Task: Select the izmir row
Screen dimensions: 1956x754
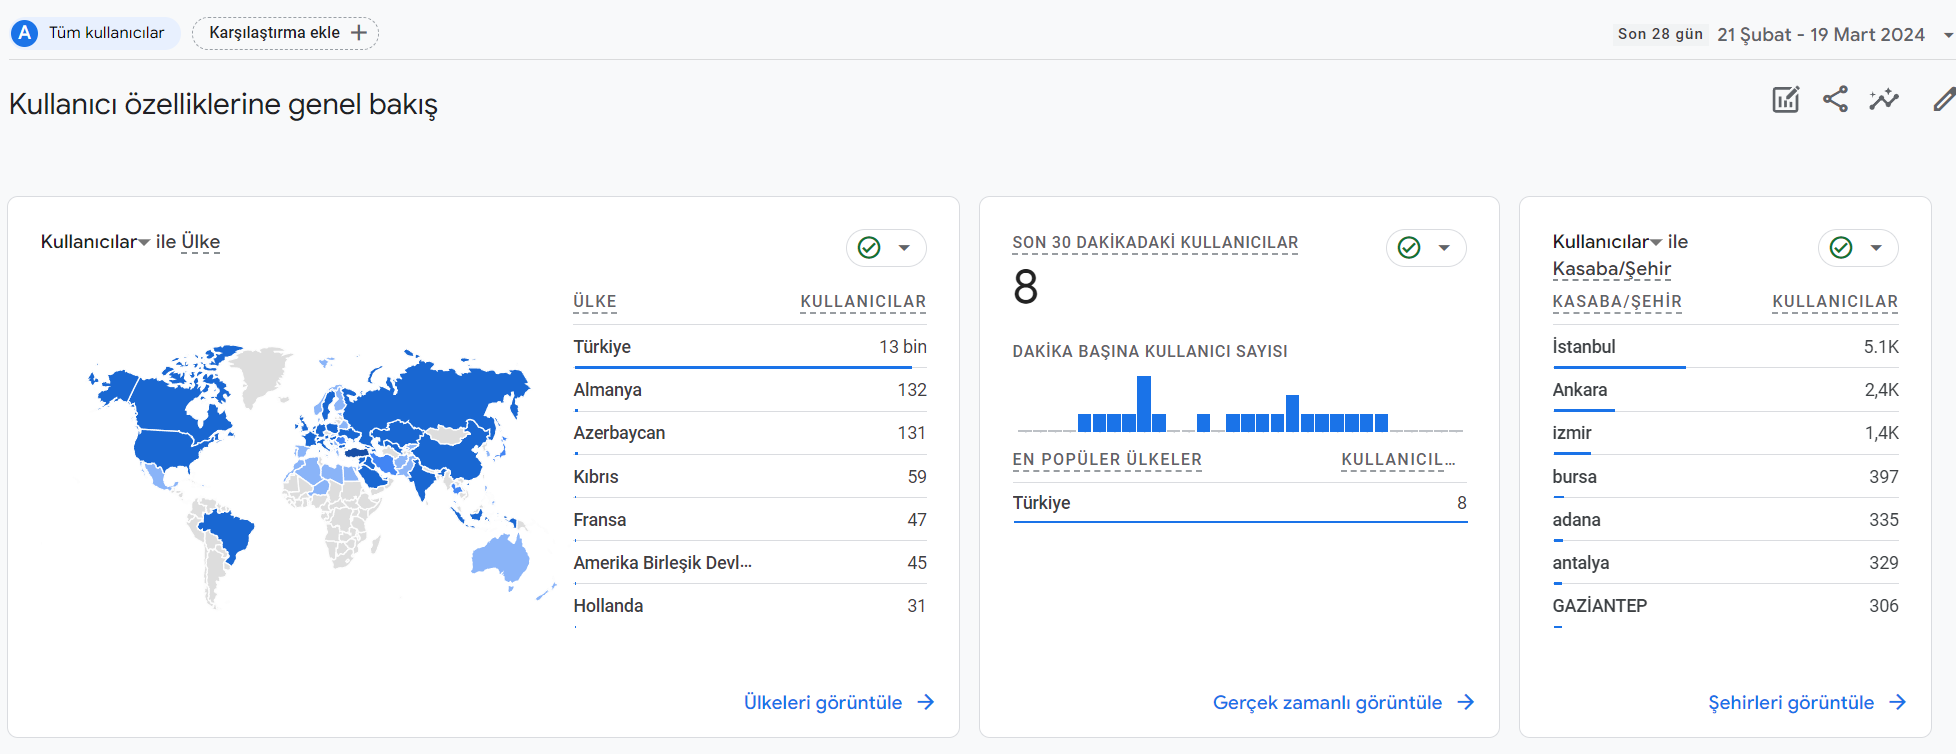Action: [1725, 433]
